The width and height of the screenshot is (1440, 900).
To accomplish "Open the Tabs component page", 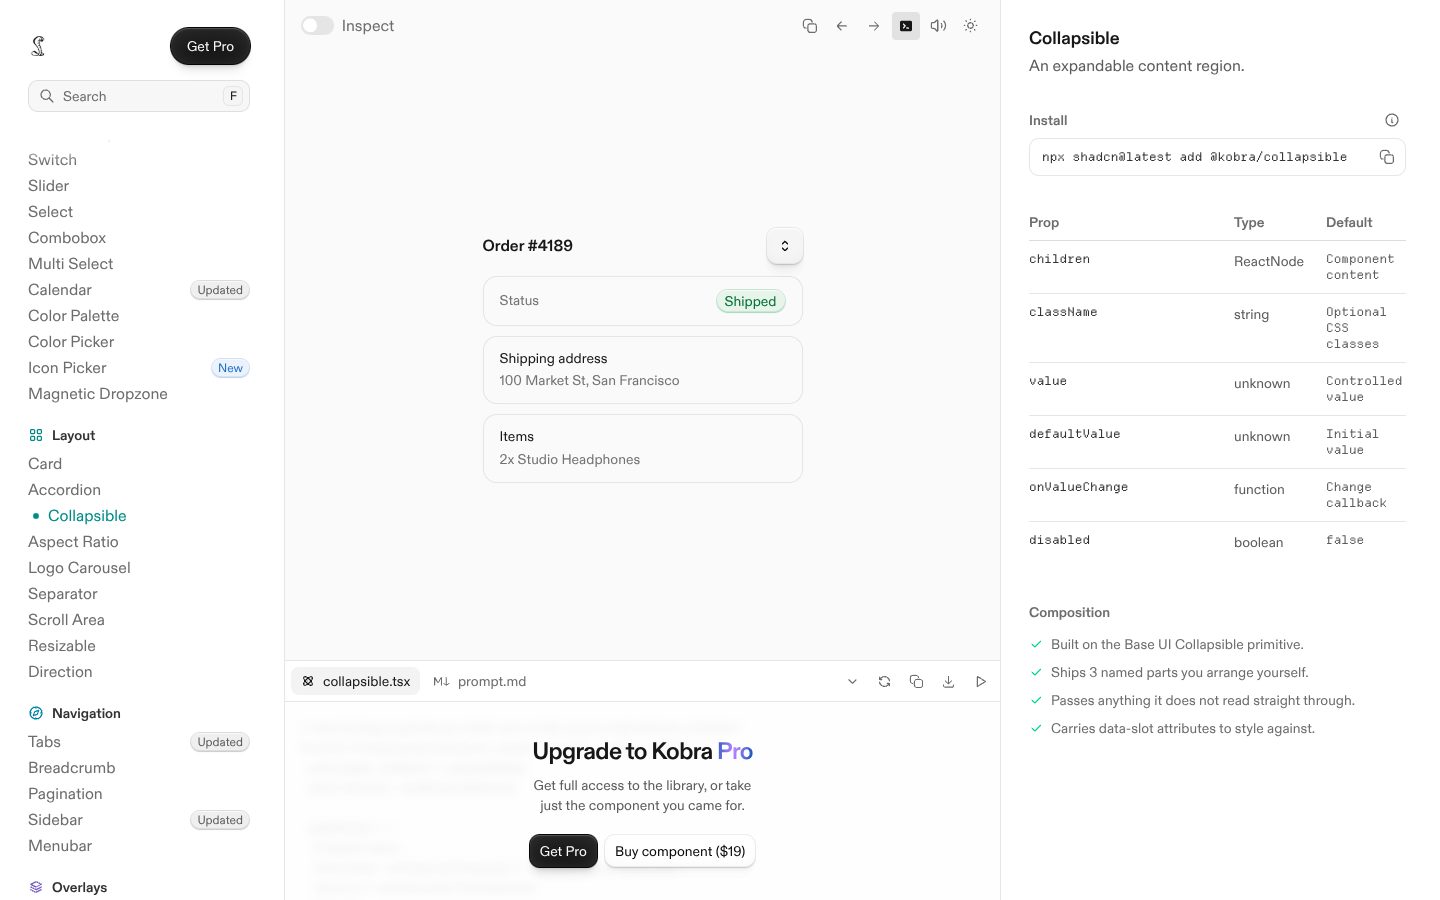I will 44,742.
